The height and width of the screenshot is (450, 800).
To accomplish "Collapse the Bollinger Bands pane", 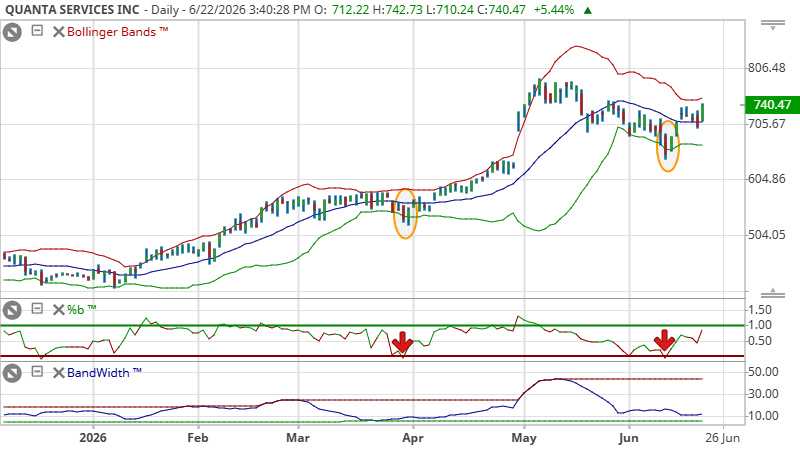I will (x=37, y=31).
